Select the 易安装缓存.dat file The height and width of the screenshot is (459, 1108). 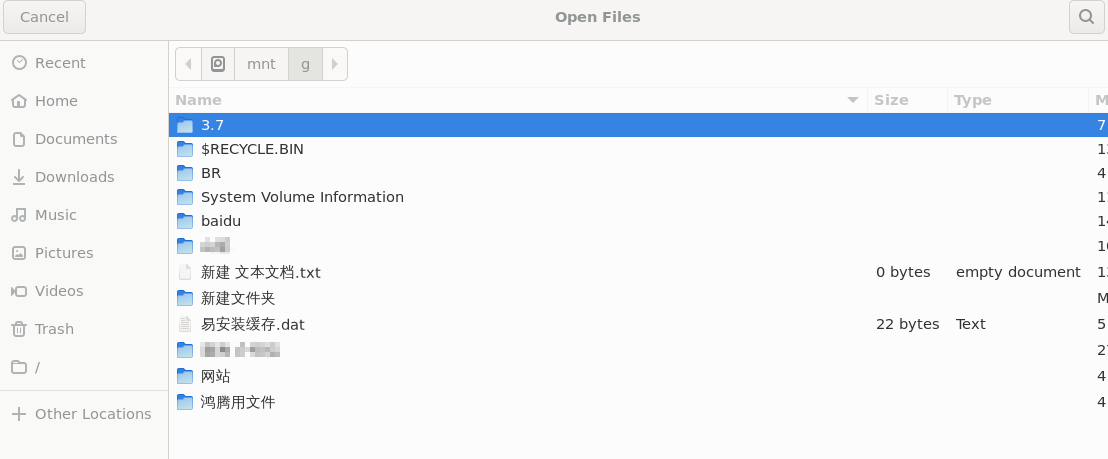tap(638, 324)
